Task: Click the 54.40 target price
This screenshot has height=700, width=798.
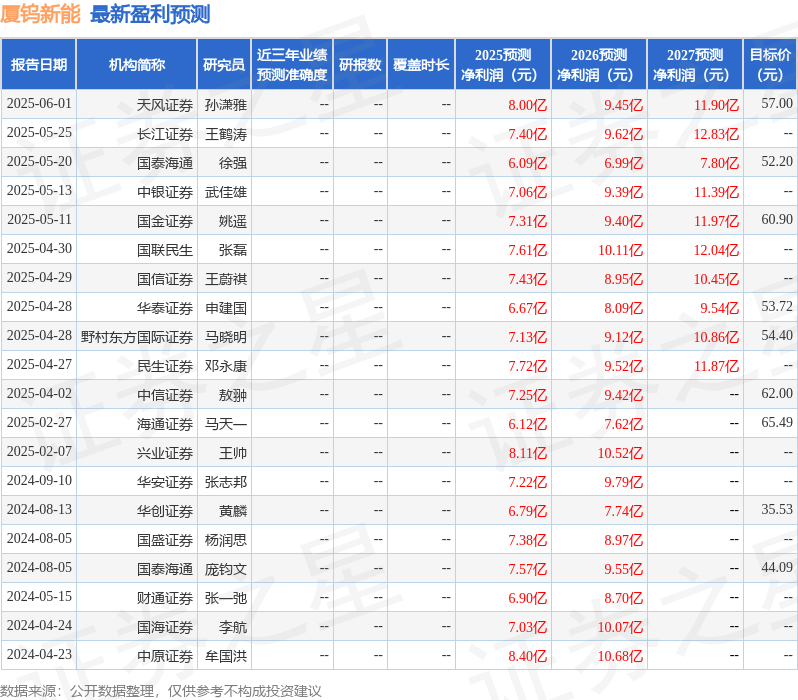Action: (777, 336)
